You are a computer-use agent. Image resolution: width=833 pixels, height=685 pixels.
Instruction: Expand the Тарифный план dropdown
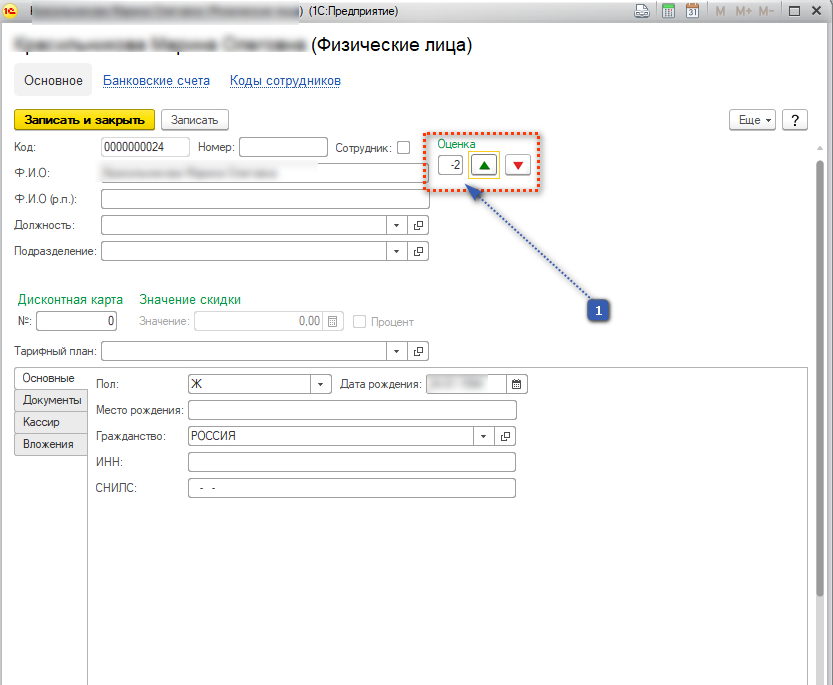[x=397, y=351]
